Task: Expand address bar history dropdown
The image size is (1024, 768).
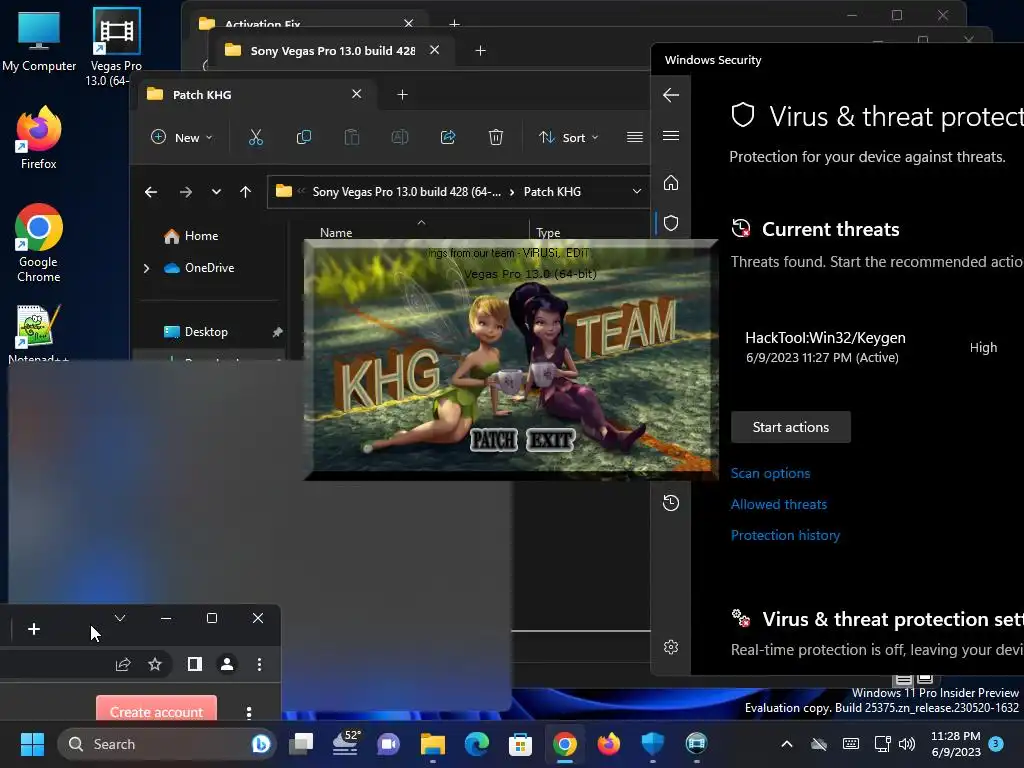Action: 637,191
